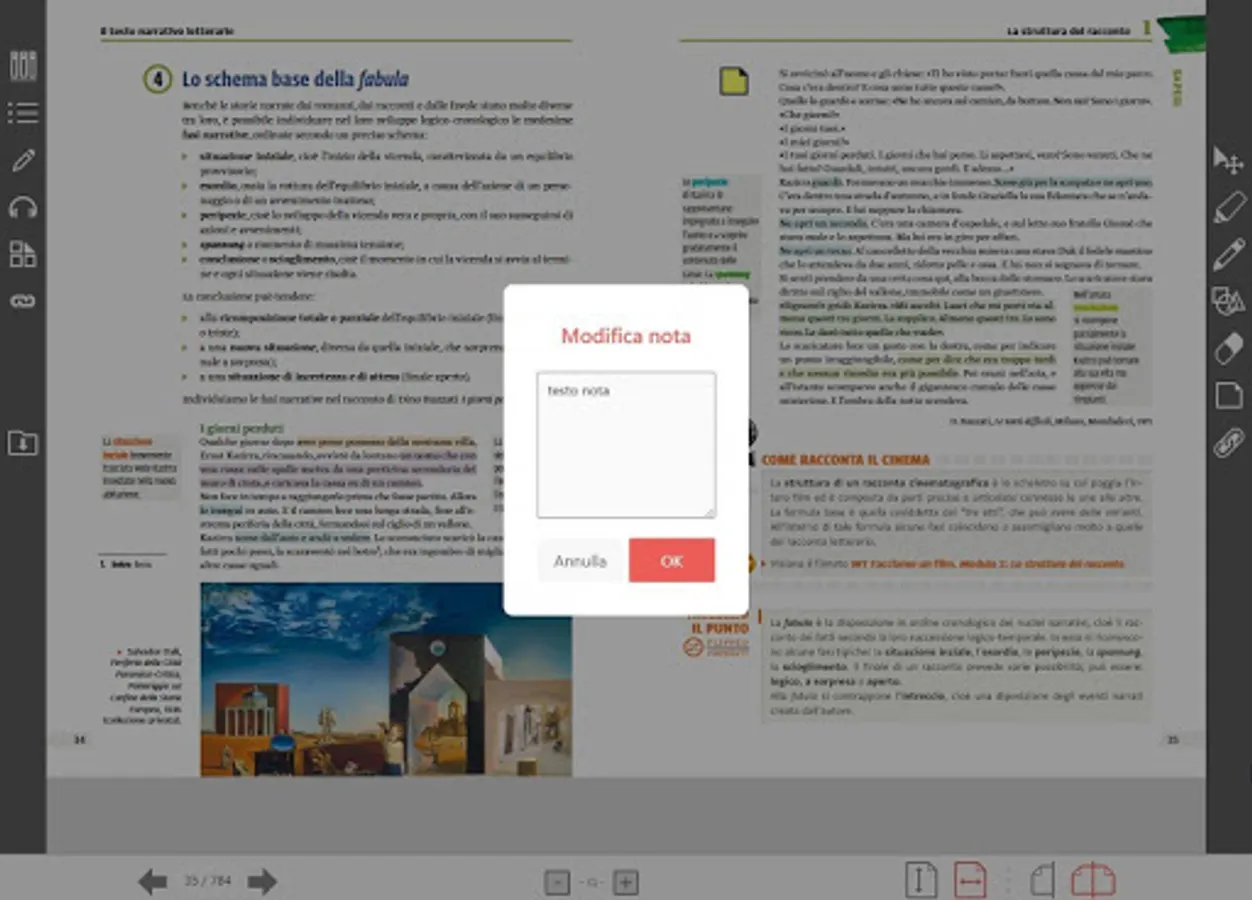Image resolution: width=1252 pixels, height=900 pixels.
Task: Open the library books icon
Action: click(23, 66)
